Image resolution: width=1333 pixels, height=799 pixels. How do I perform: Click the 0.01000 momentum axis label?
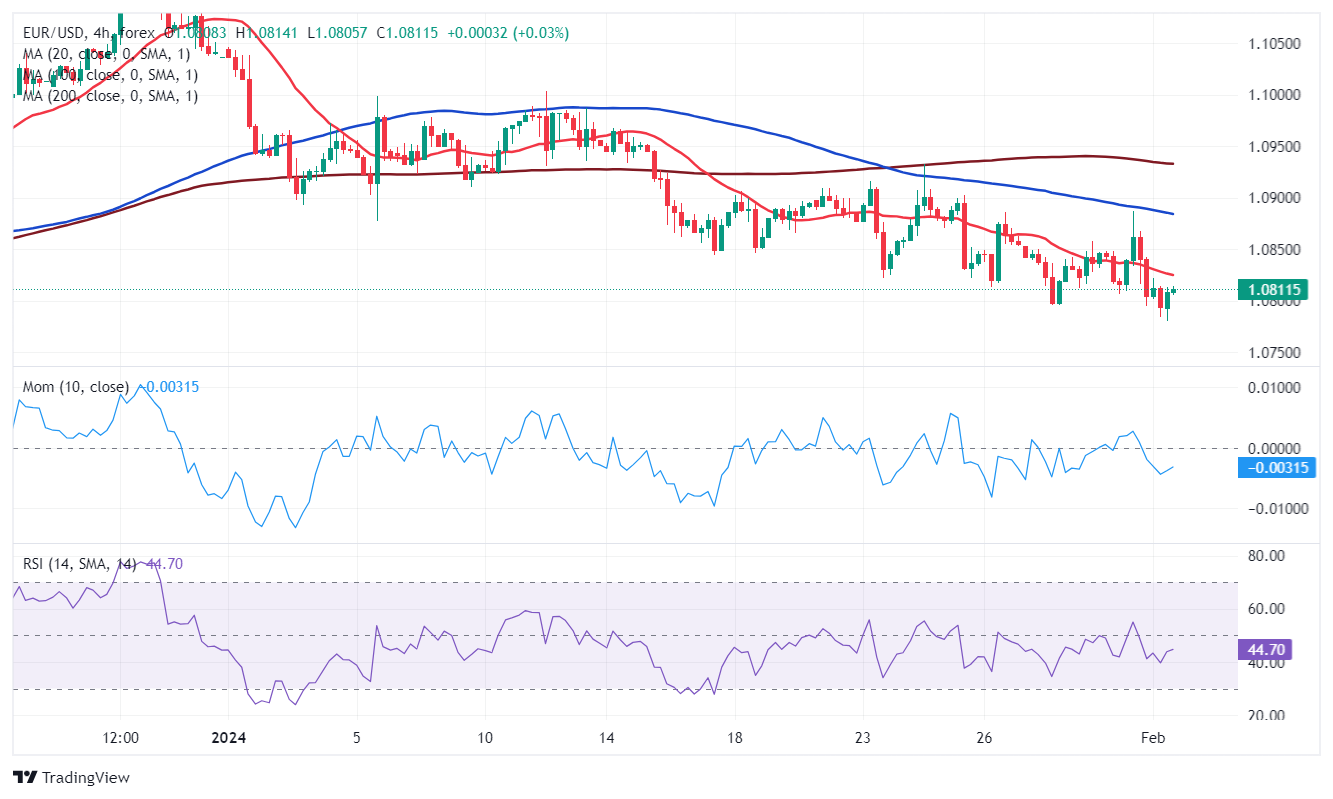pyautogui.click(x=1273, y=388)
